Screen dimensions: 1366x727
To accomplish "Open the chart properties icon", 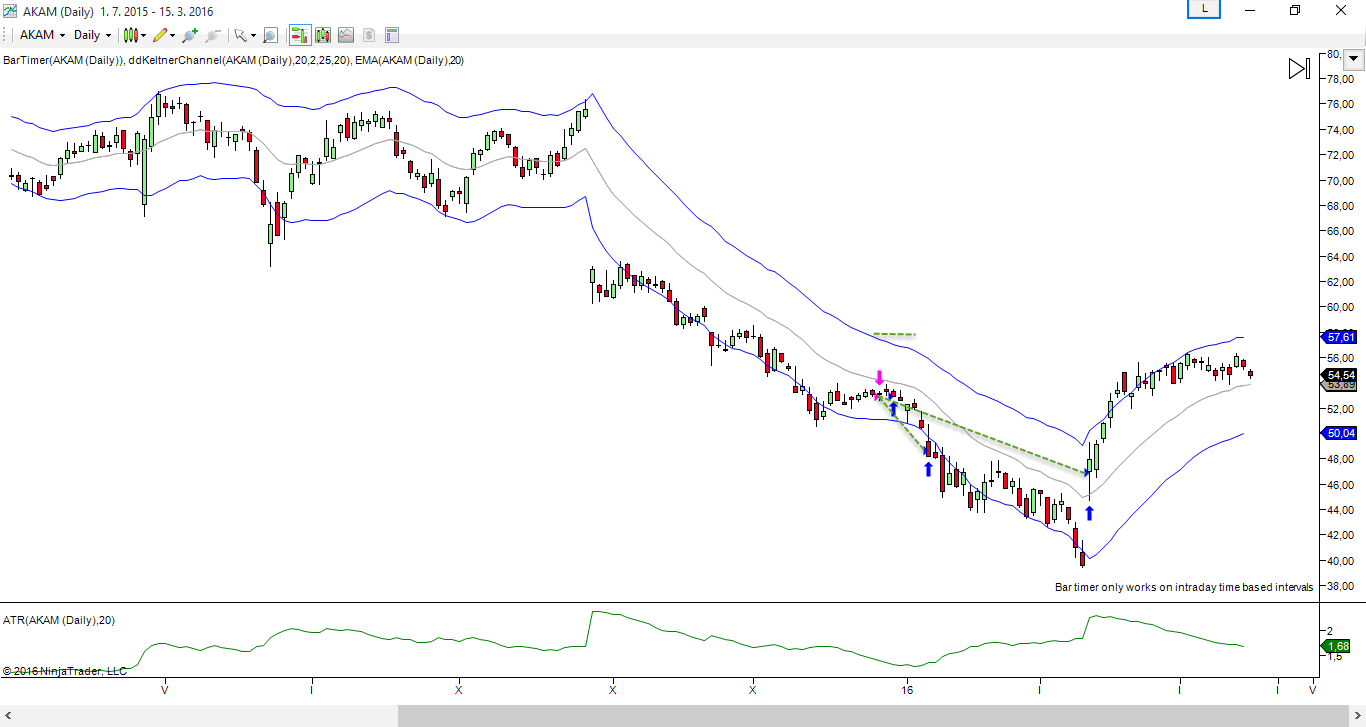I will coord(392,35).
